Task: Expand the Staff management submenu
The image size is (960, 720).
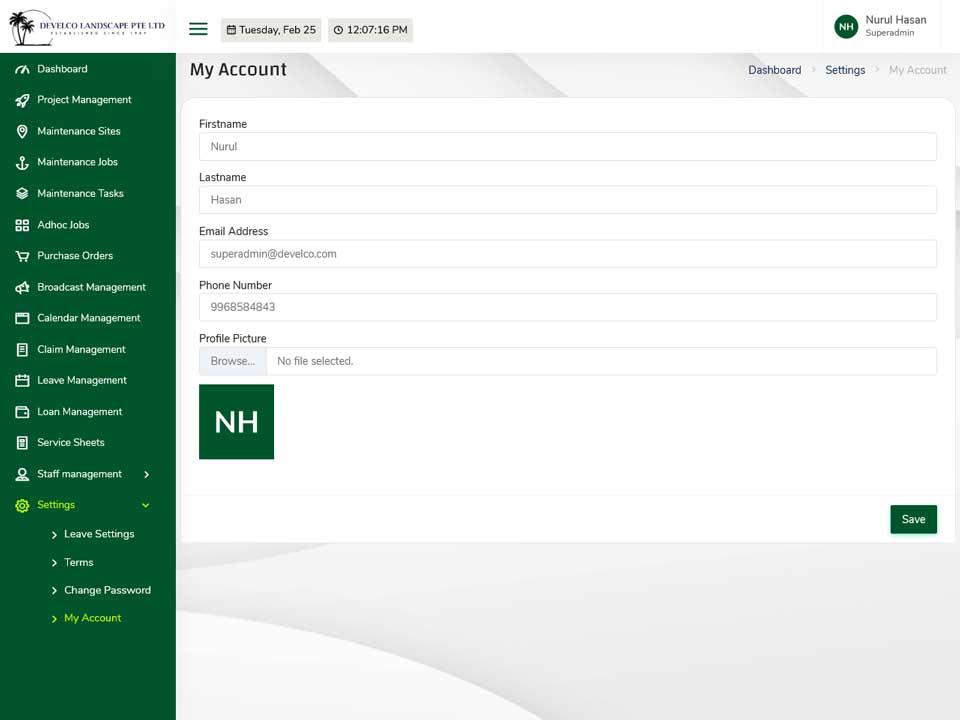Action: (146, 474)
